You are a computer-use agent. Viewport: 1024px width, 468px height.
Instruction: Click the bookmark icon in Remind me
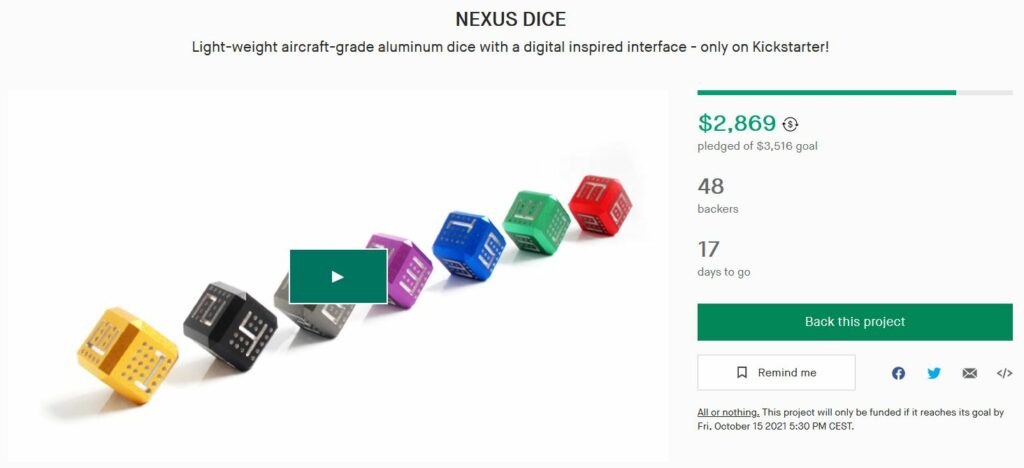coord(742,373)
